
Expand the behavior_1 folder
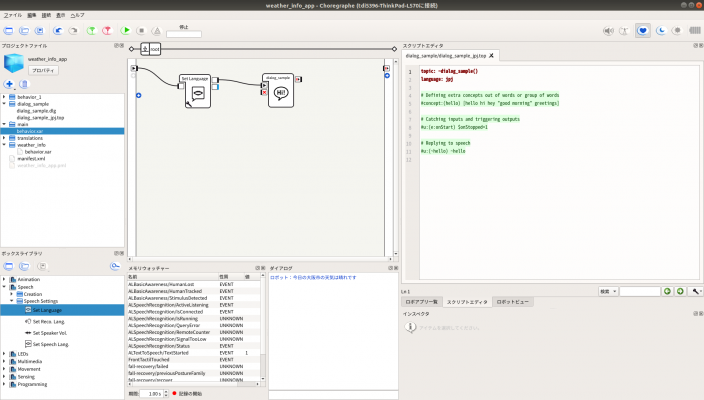coord(4,97)
